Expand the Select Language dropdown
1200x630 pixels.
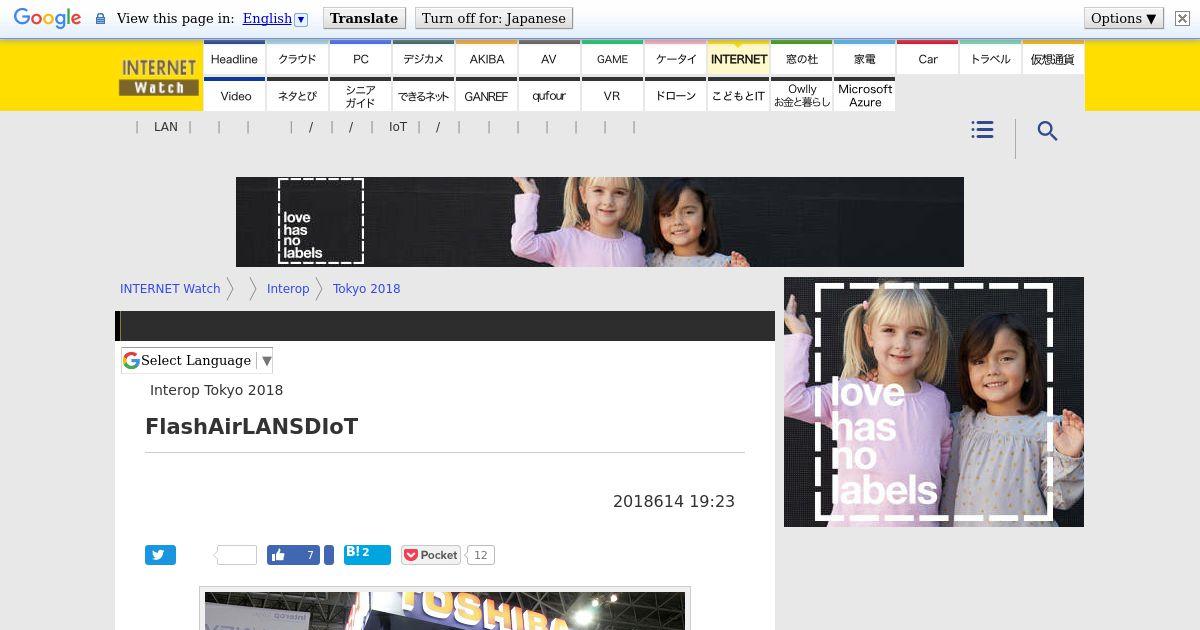coord(197,360)
